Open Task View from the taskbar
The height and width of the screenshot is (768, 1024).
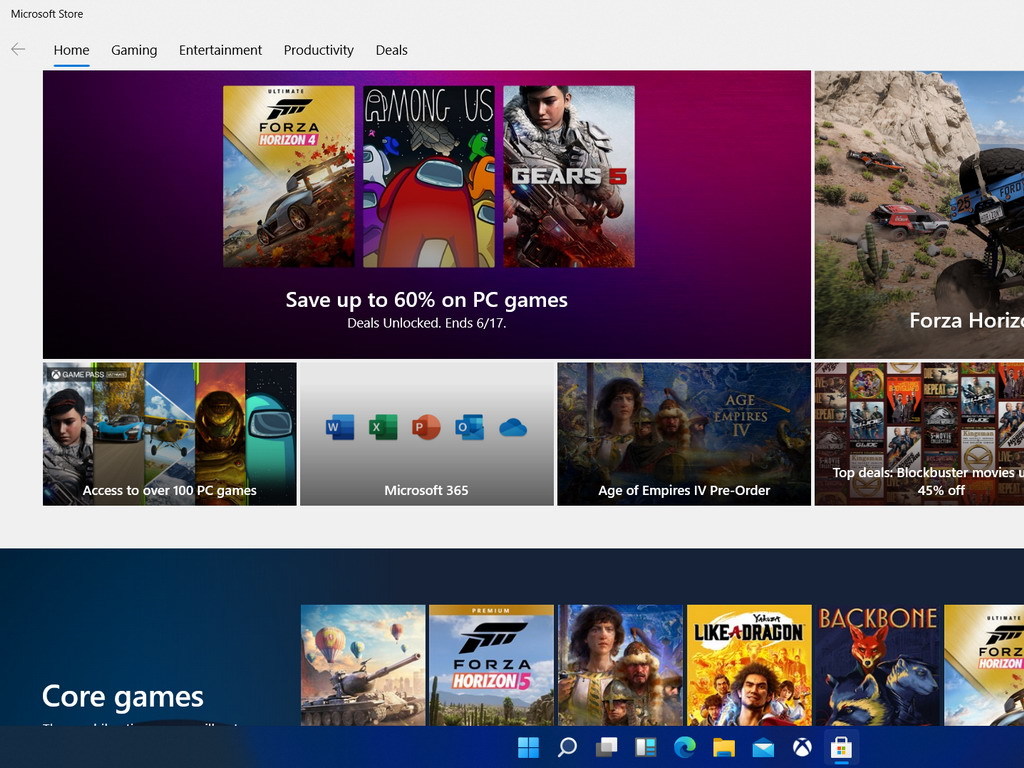point(607,747)
